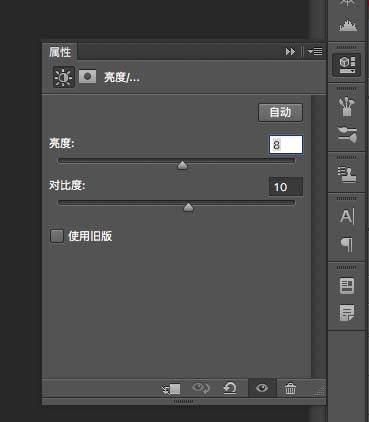Open the Brush Presets panel icon
Image resolution: width=369 pixels, height=422 pixels.
click(346, 106)
